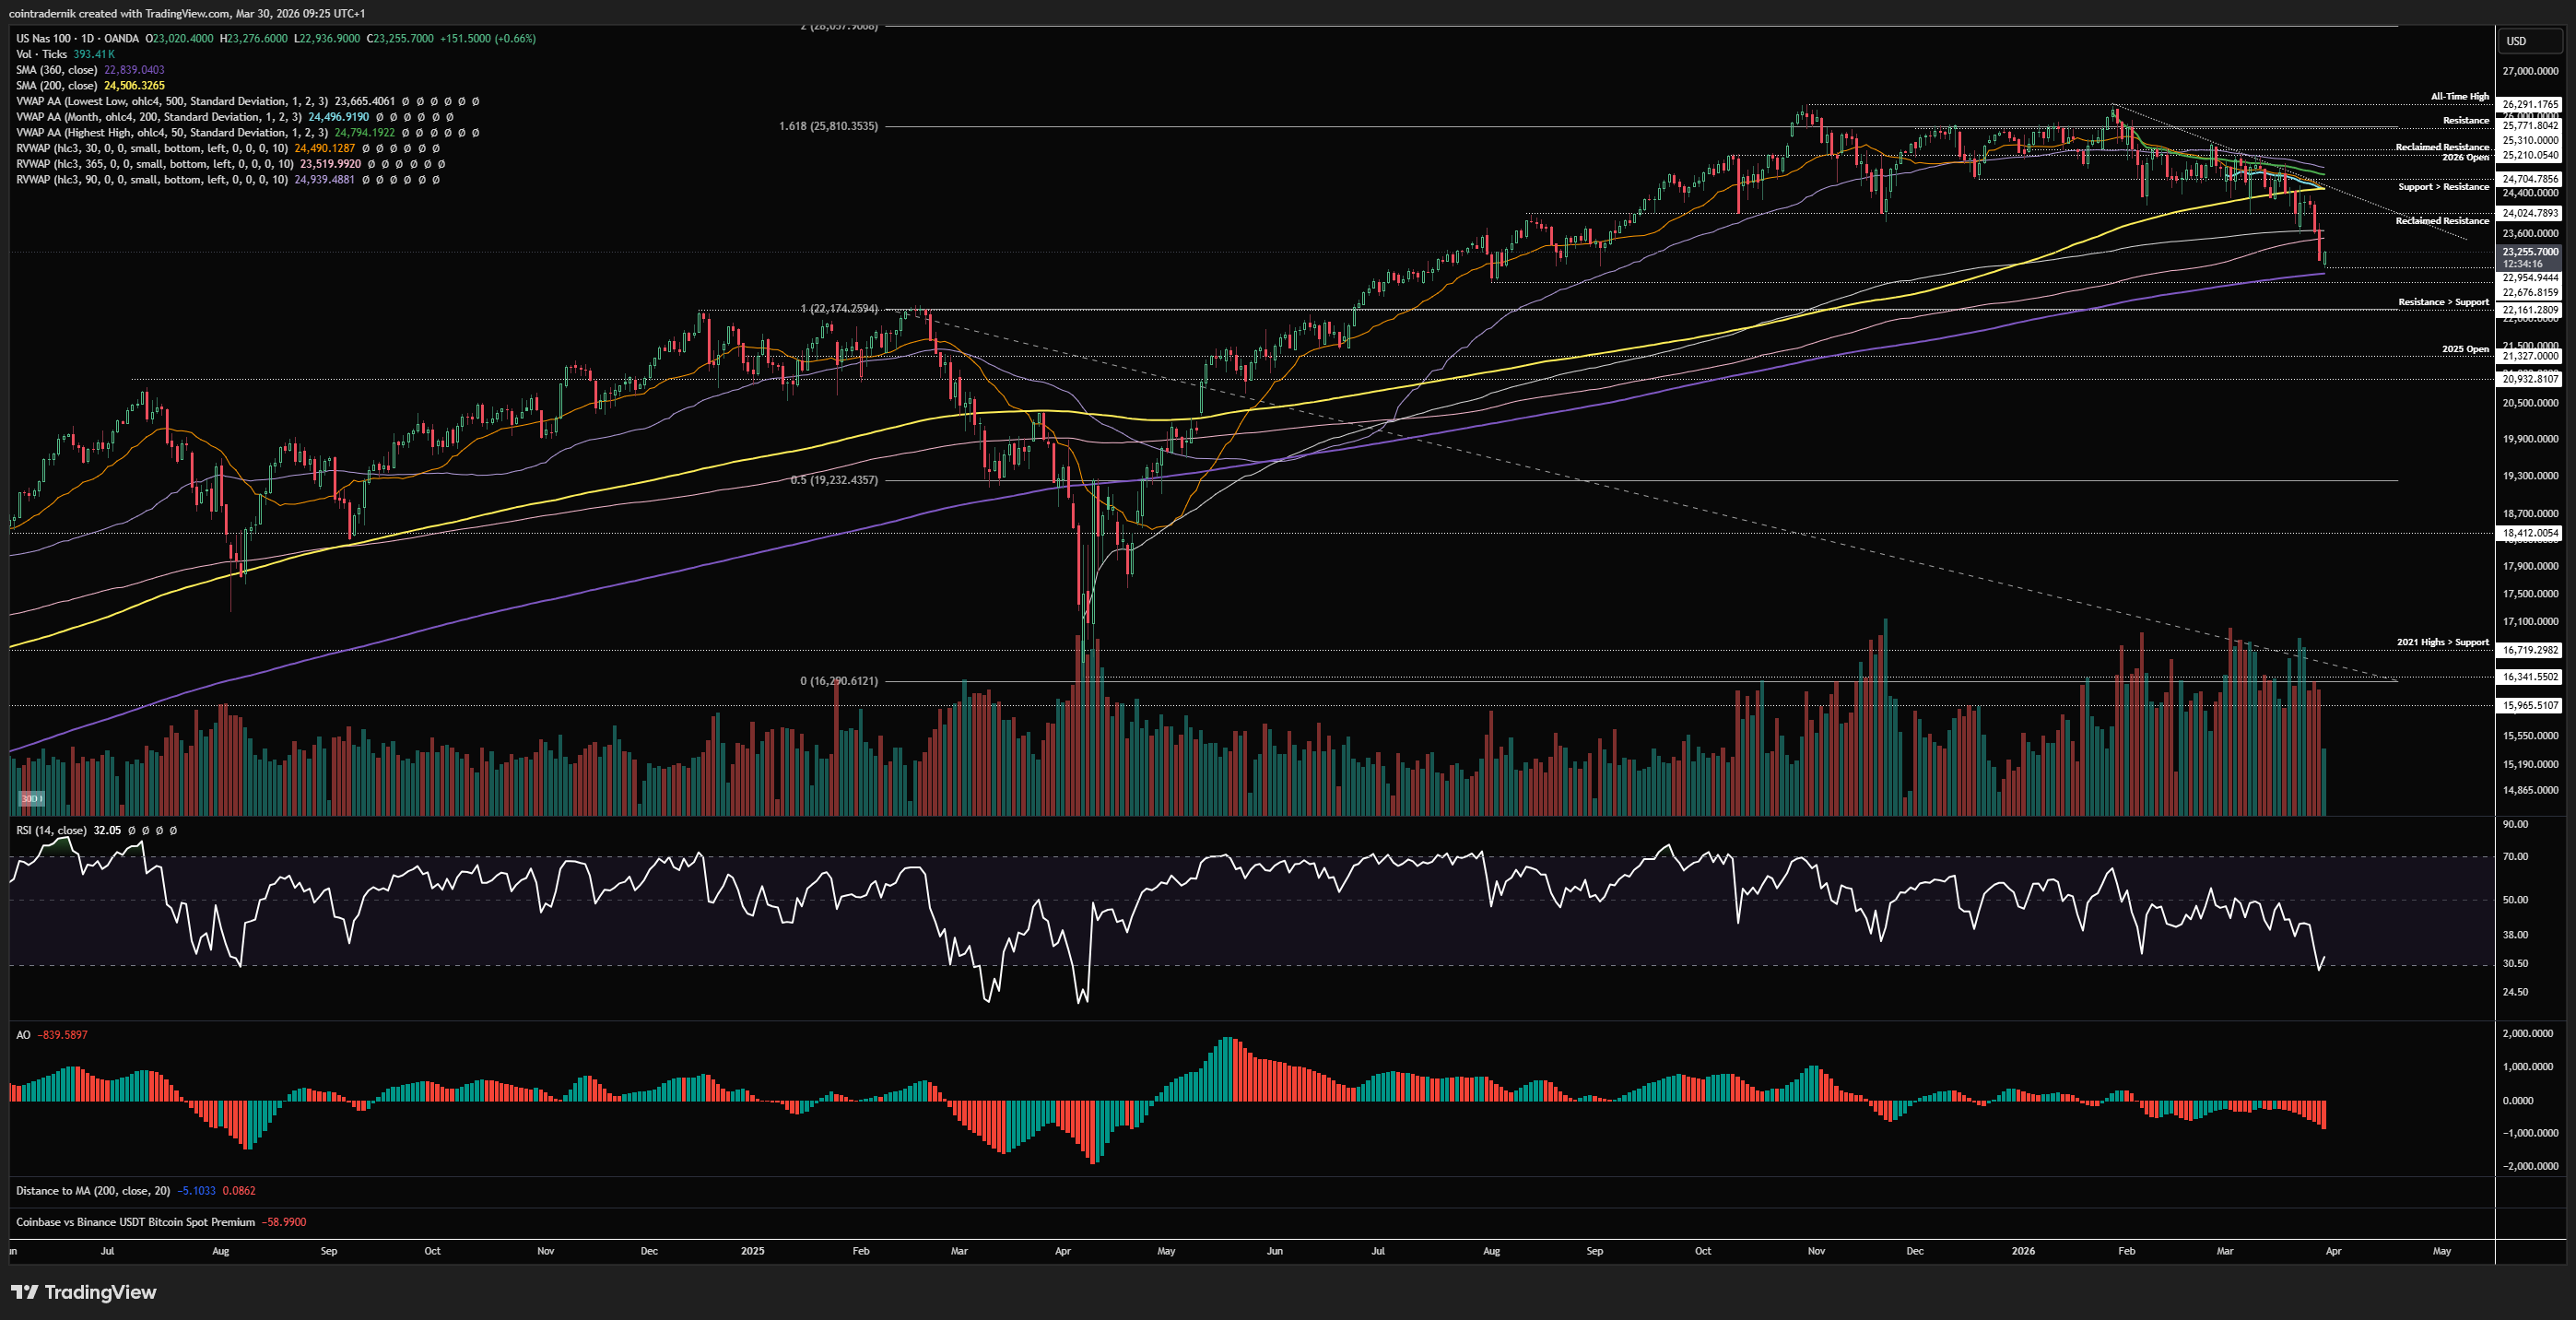This screenshot has height=1320, width=2576.
Task: Click the 30D volume badge
Action: (x=31, y=798)
